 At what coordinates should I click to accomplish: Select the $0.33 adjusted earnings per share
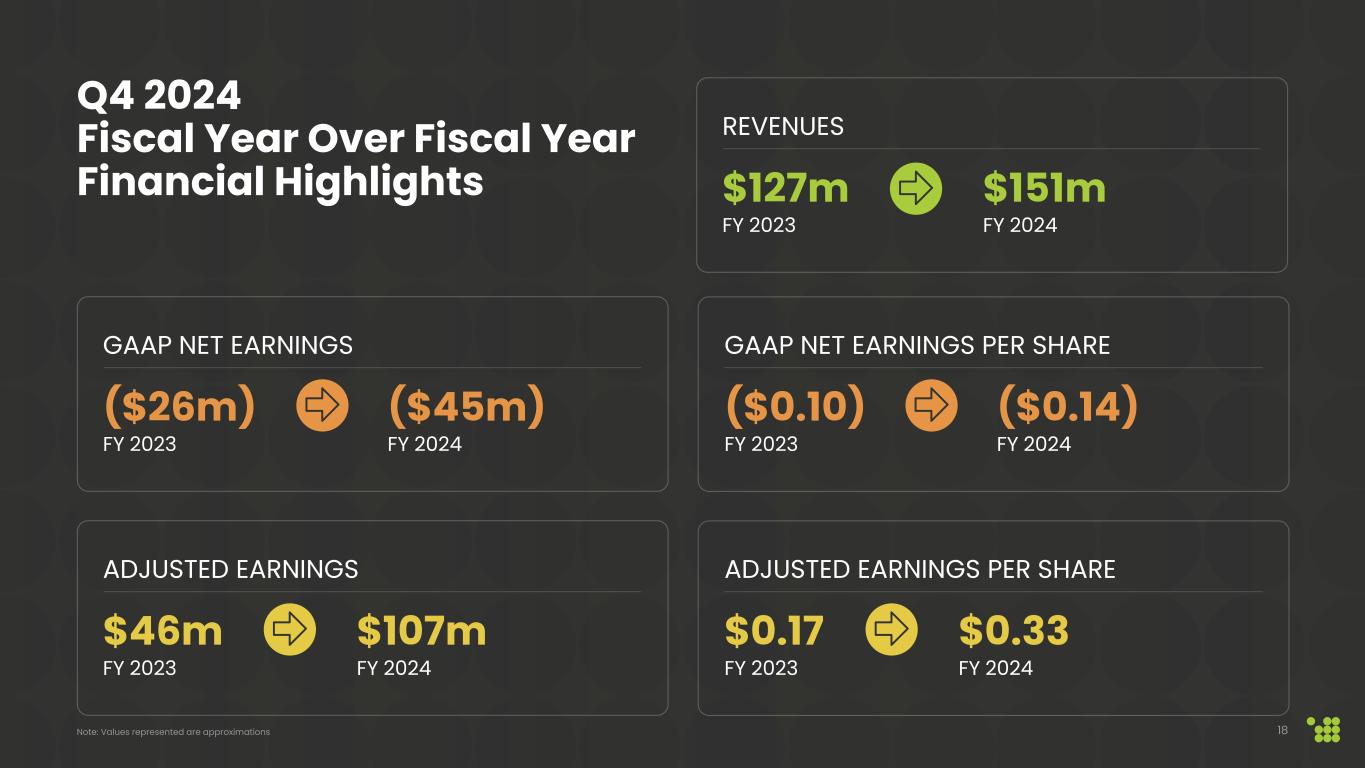1013,631
